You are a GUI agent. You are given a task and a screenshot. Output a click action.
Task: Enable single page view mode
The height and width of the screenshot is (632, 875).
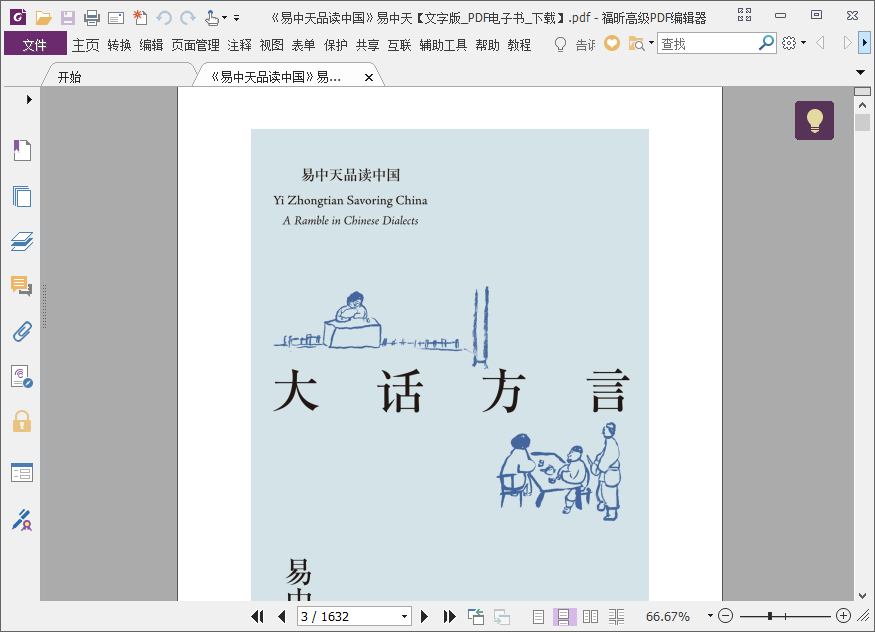(x=538, y=616)
